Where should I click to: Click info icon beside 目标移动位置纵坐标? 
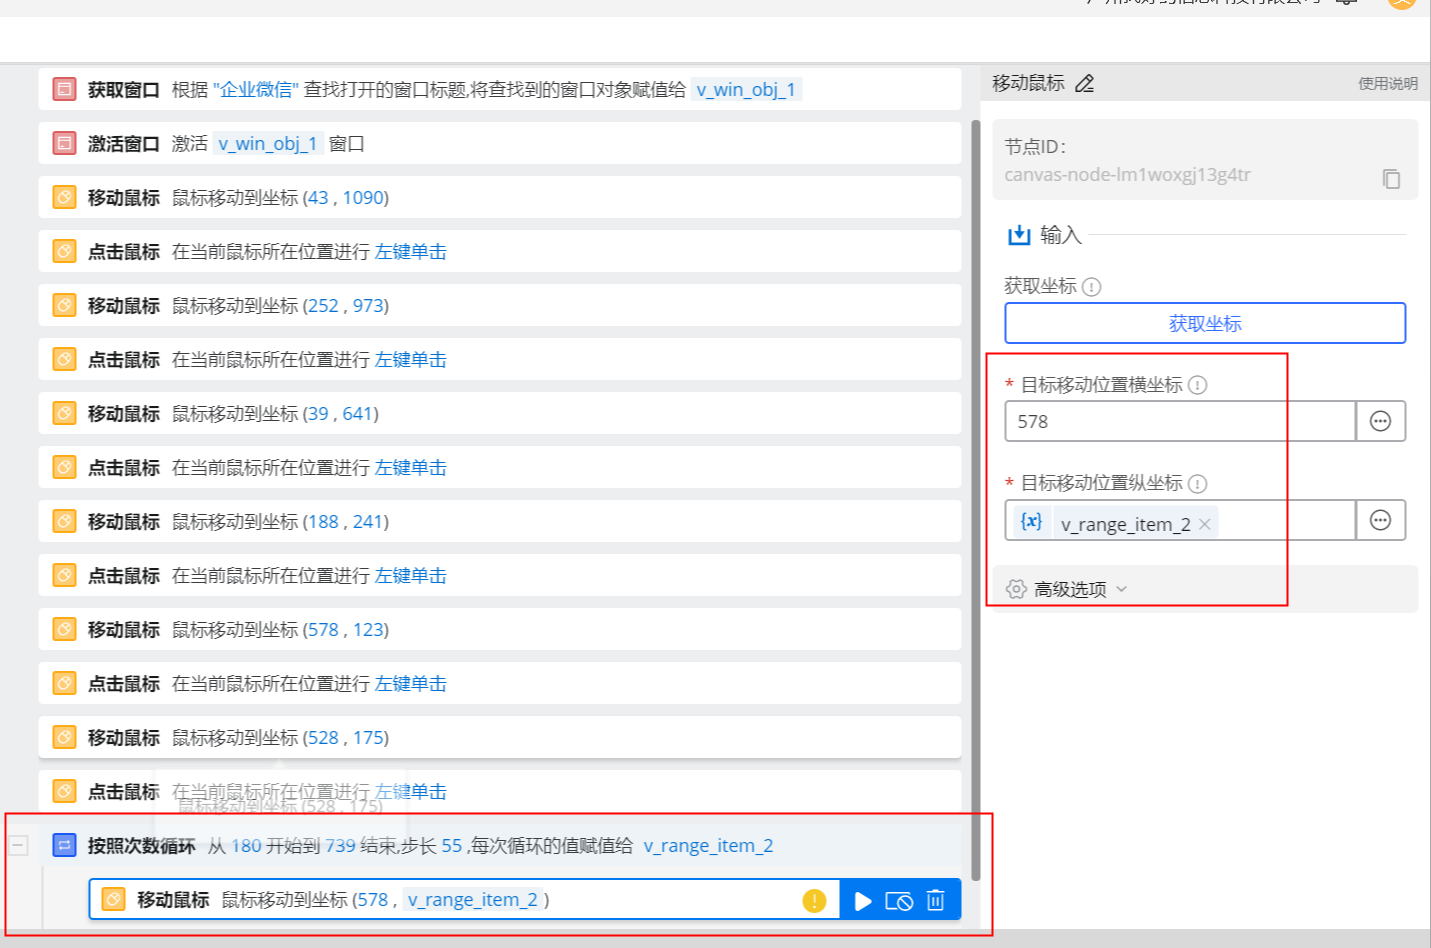click(1197, 484)
